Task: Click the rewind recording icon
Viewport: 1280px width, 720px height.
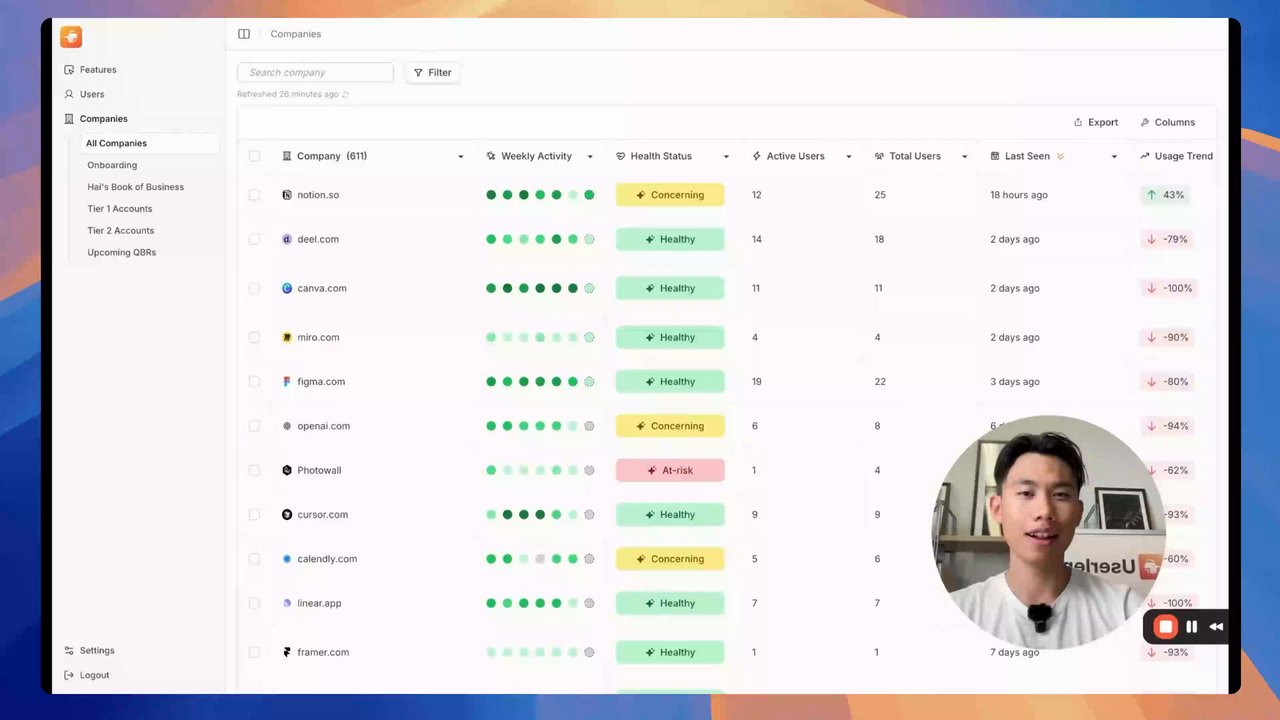Action: tap(1216, 627)
